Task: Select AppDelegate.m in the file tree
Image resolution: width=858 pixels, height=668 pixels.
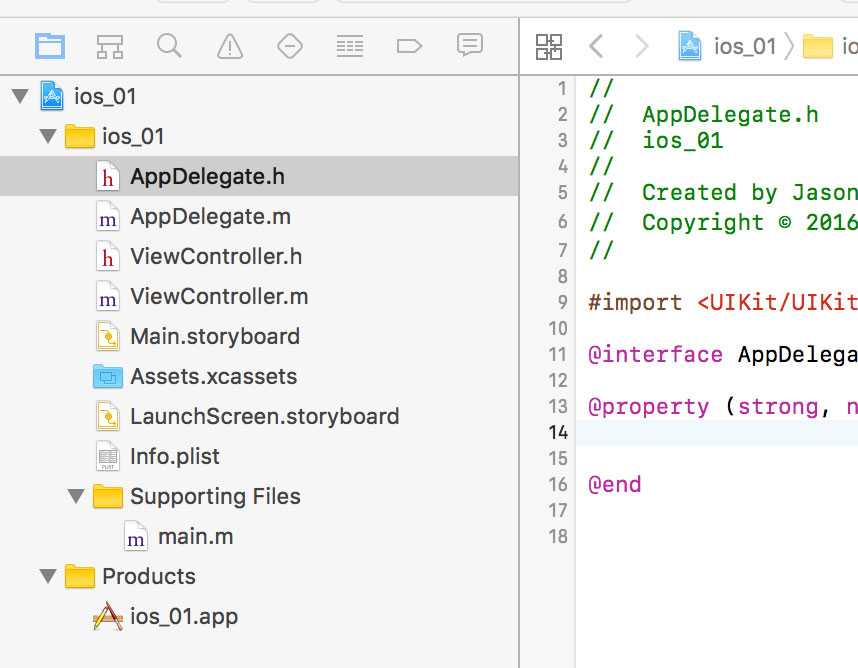Action: click(210, 217)
